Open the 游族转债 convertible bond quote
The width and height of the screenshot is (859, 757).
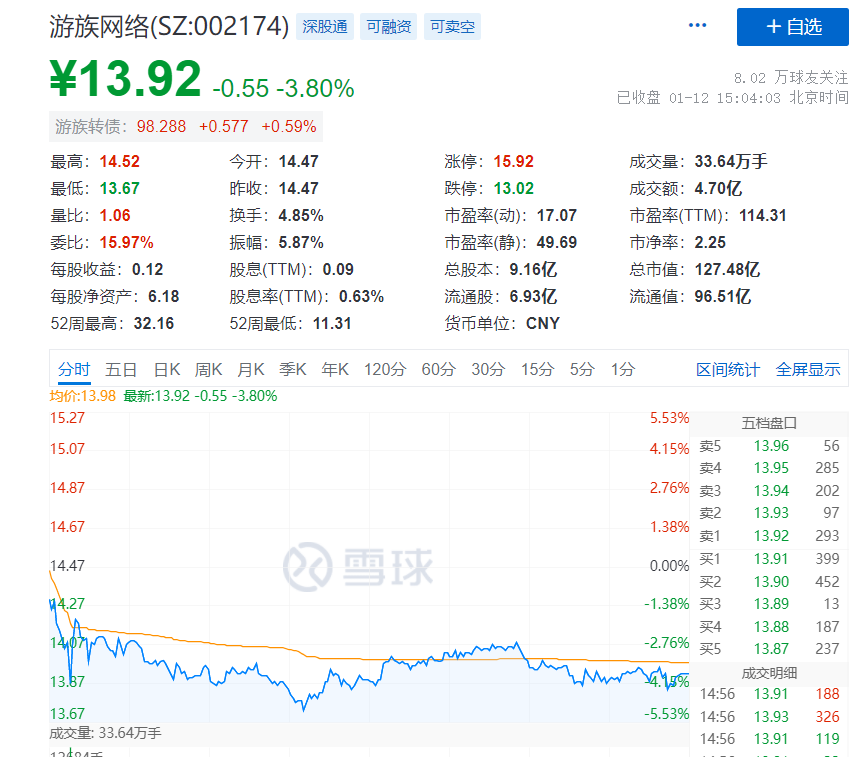[186, 126]
